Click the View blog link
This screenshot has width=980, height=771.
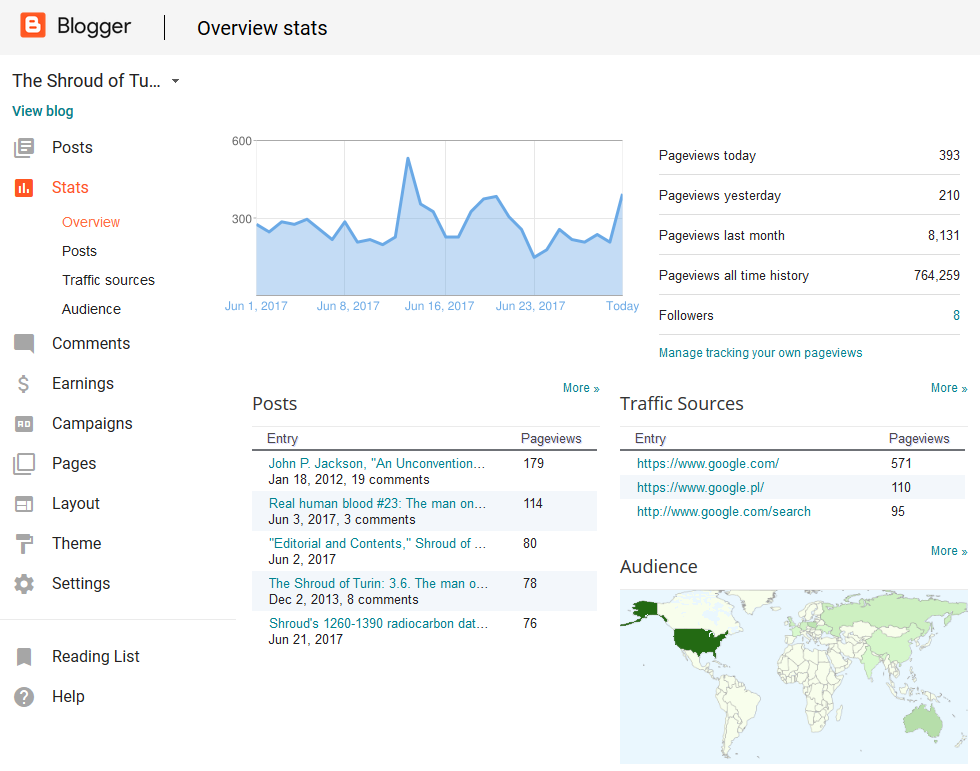pyautogui.click(x=43, y=111)
